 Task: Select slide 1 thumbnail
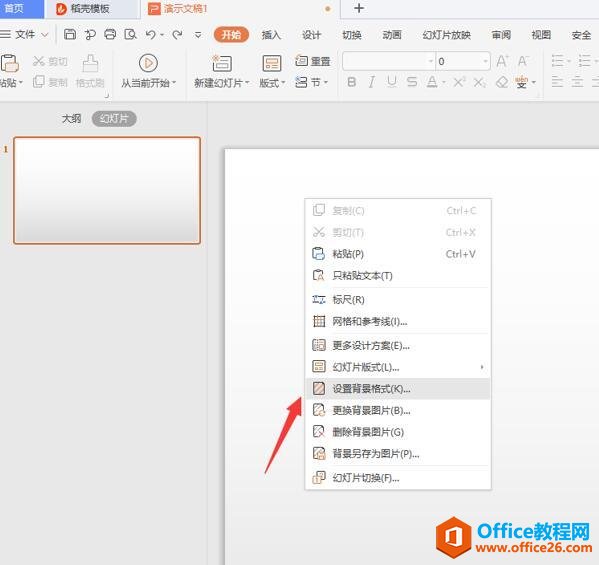click(107, 190)
